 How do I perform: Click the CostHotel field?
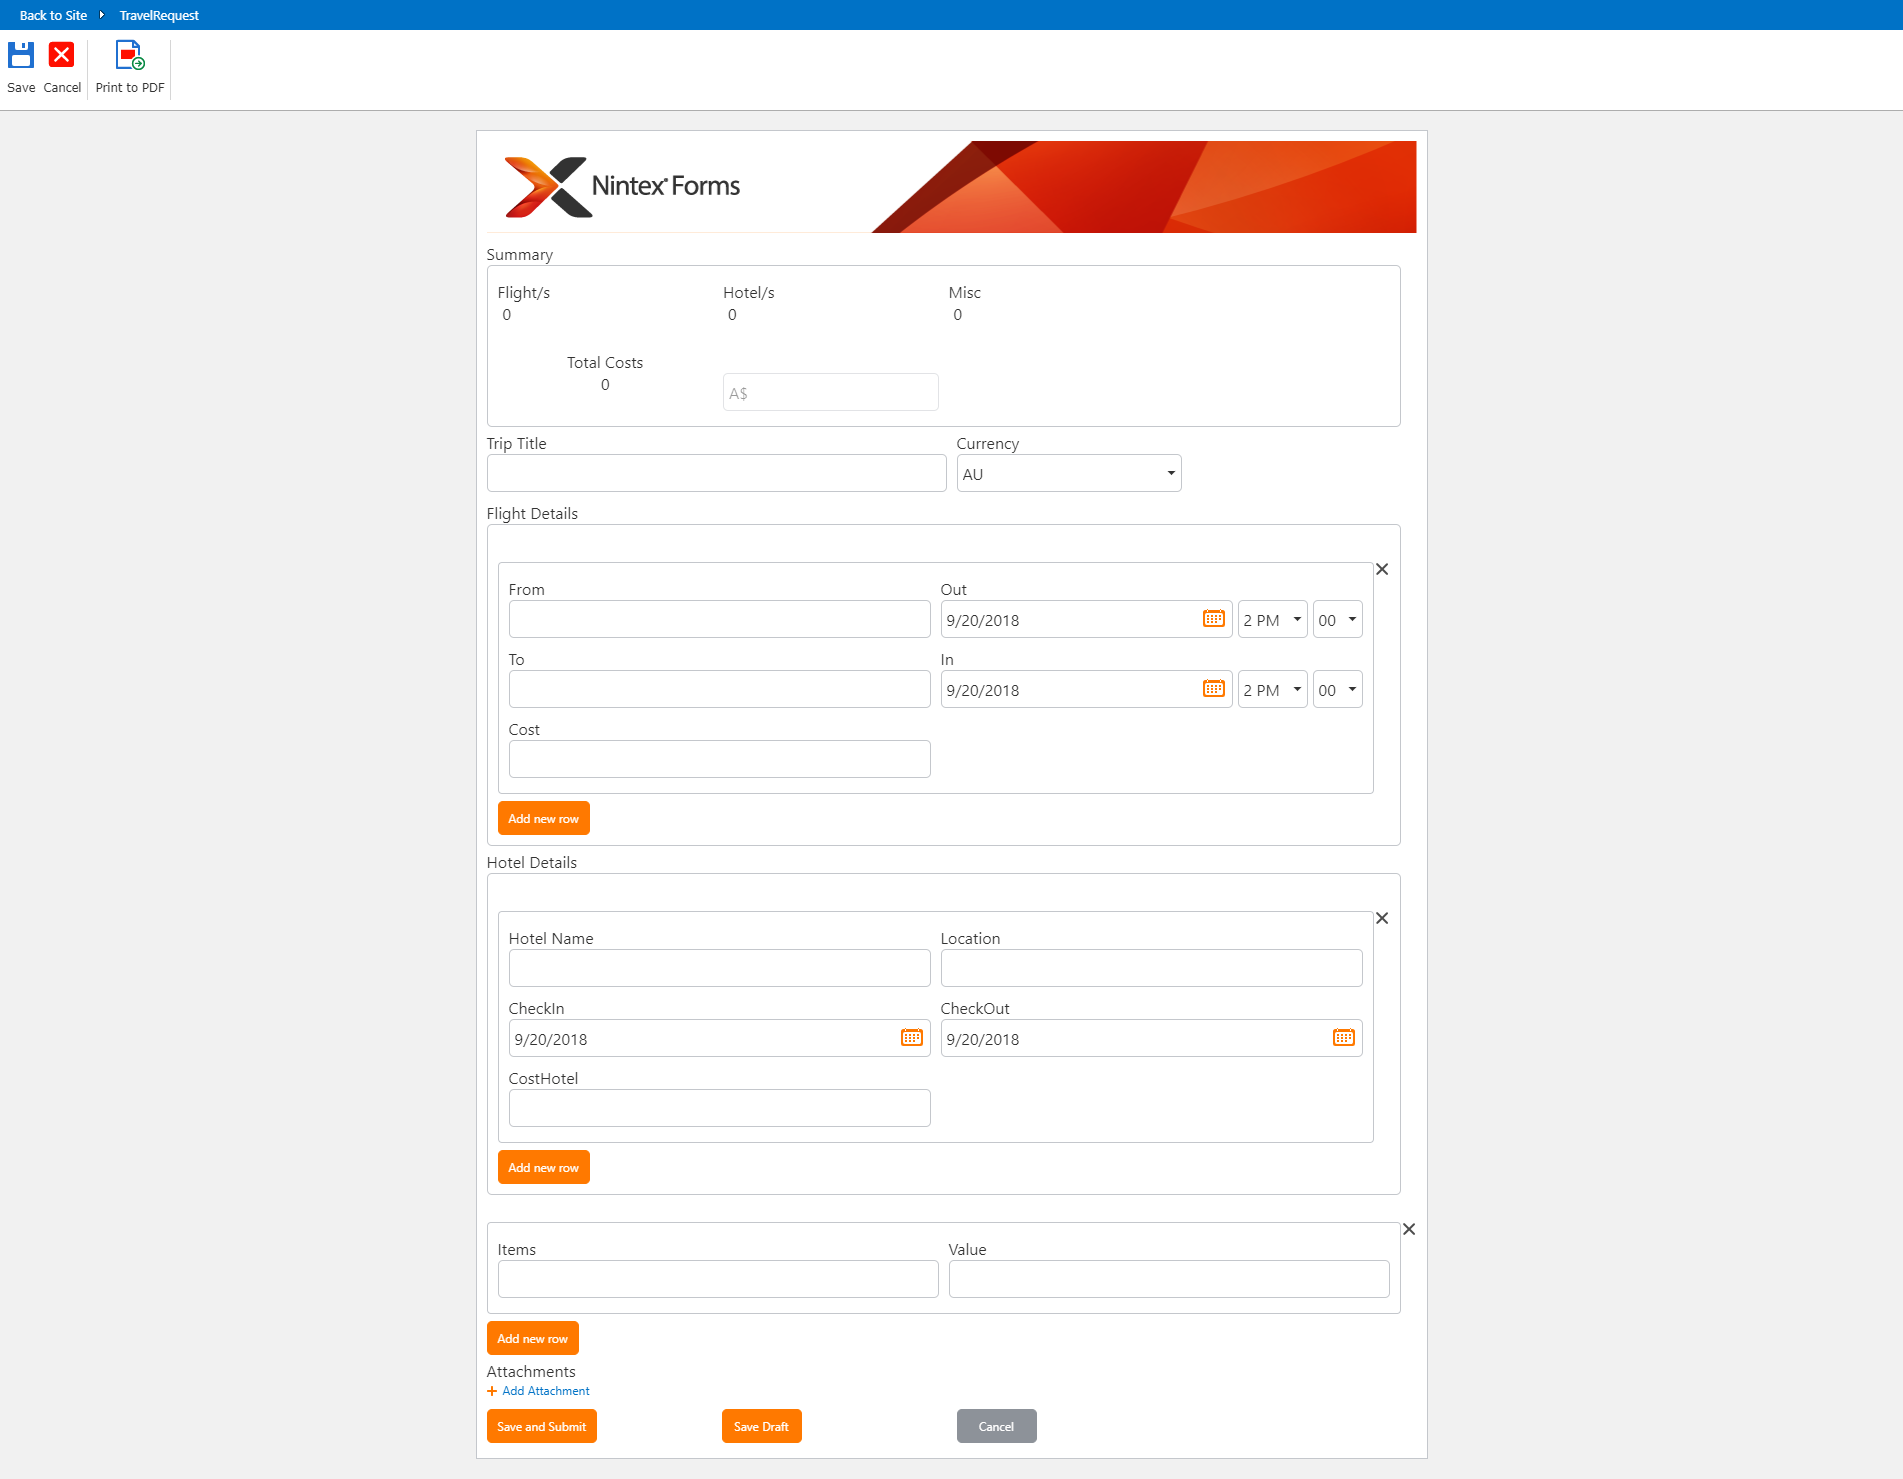[719, 1108]
